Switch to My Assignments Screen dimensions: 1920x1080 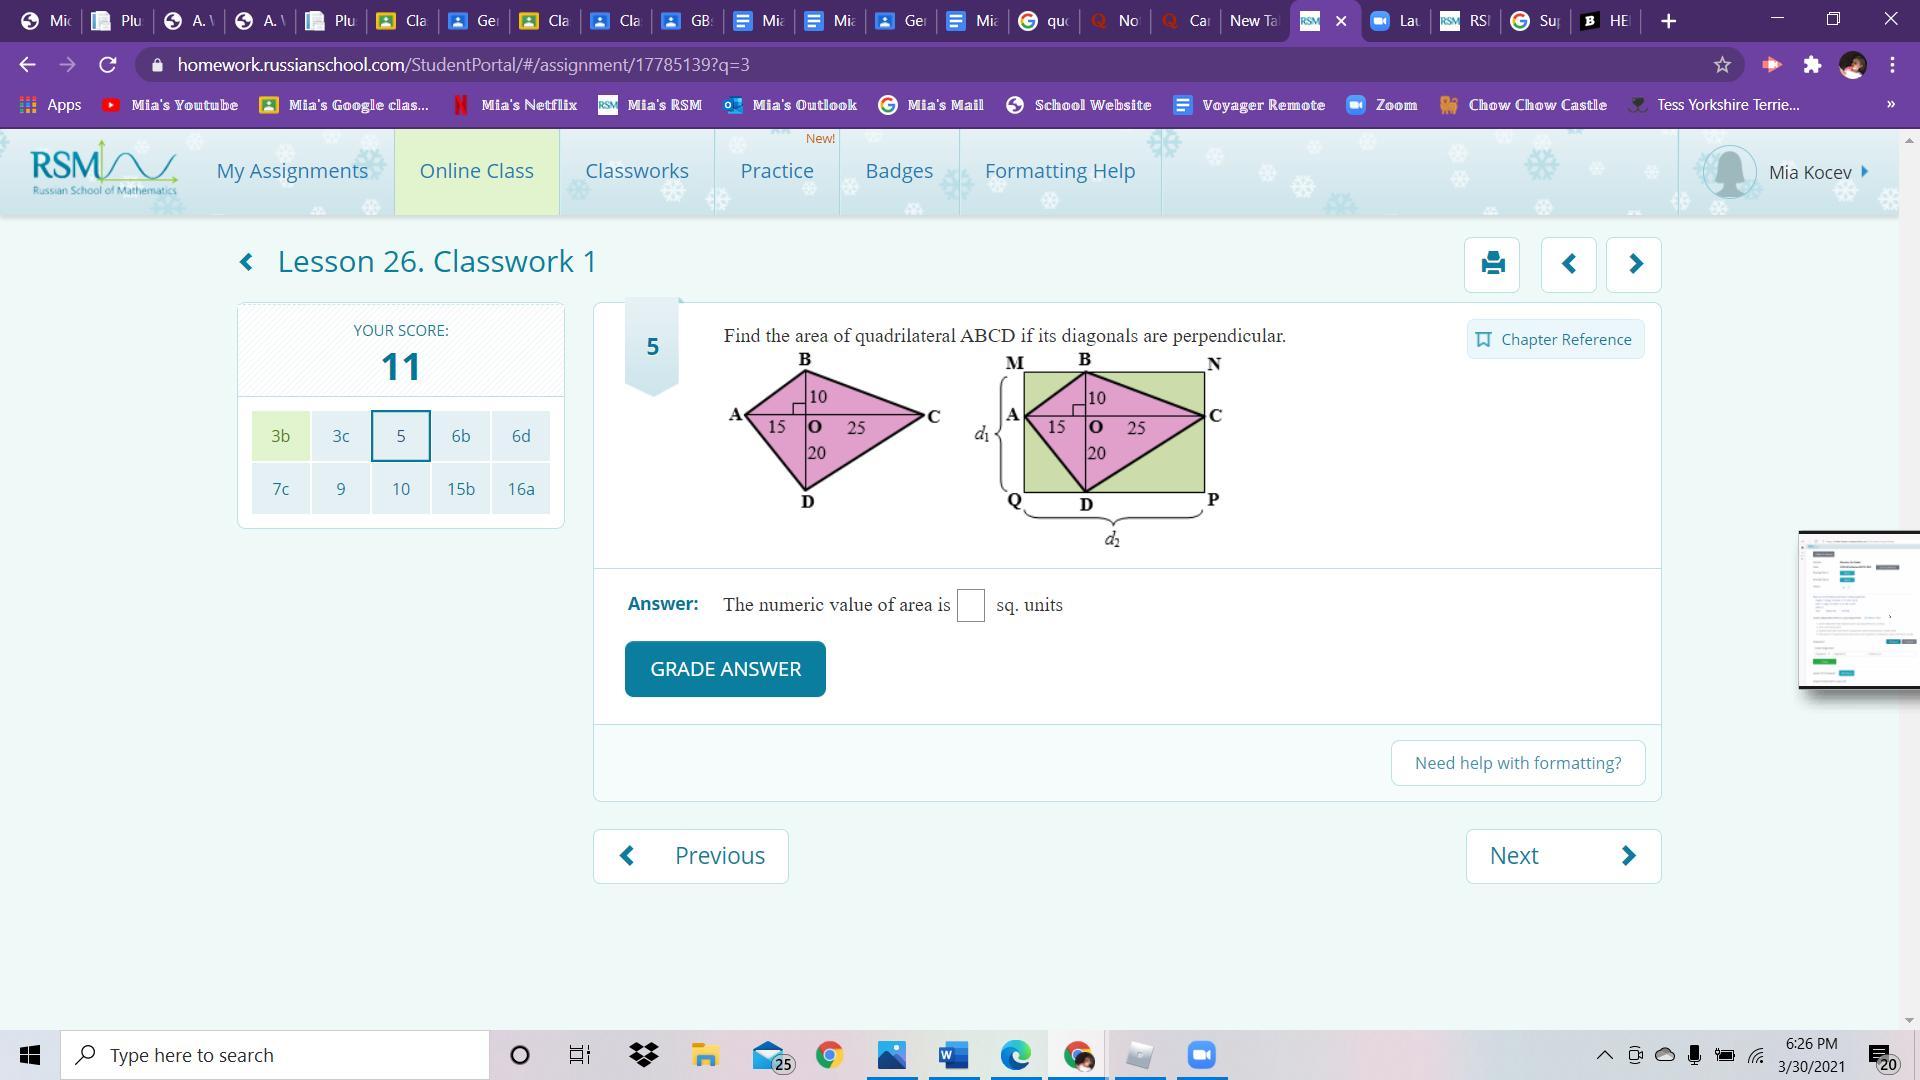292,171
